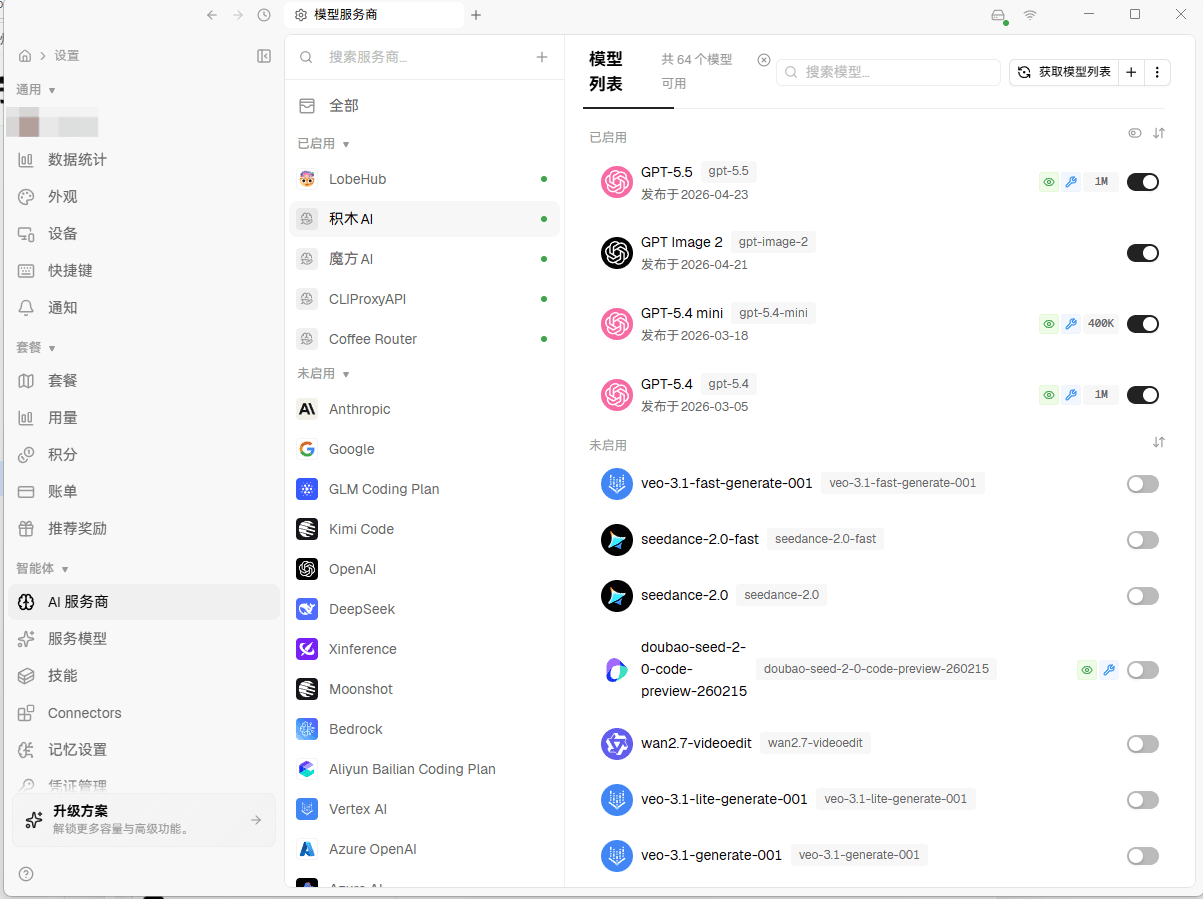Select the DeepSeek provider
Viewport: 1203px width, 899px height.
click(424, 609)
